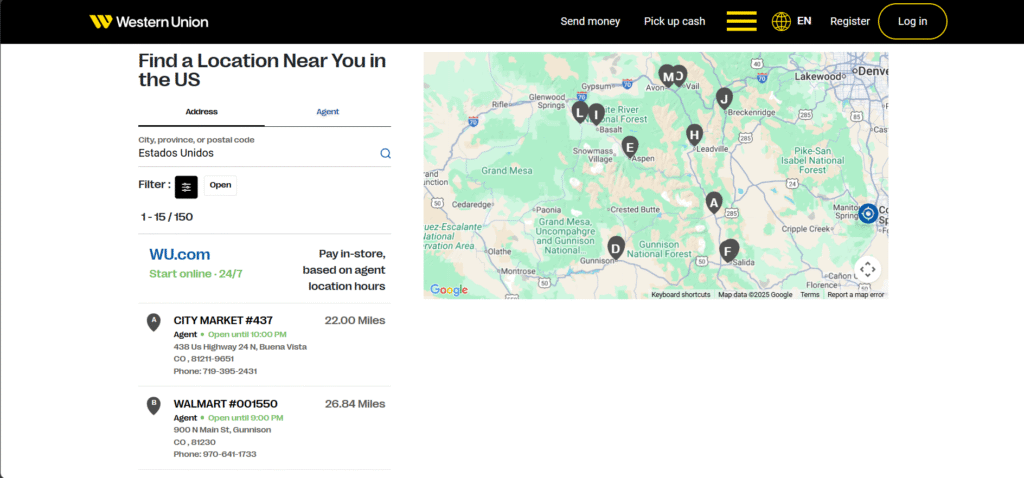Click map marker J near Breckenridge
1024x478 pixels.
(724, 96)
